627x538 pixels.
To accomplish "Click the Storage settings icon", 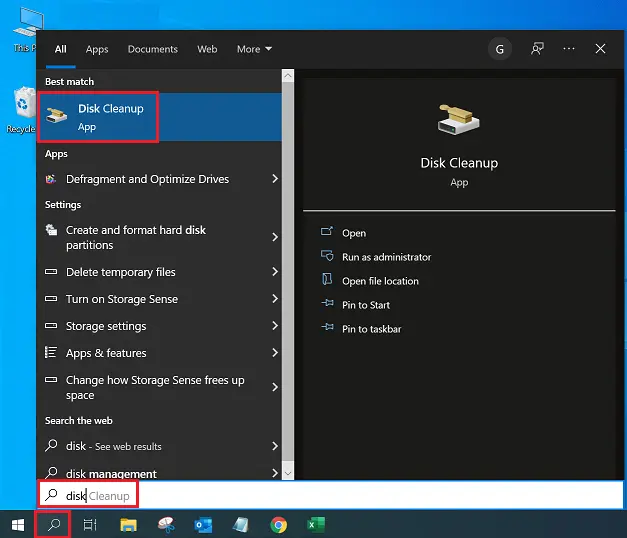I will (51, 326).
